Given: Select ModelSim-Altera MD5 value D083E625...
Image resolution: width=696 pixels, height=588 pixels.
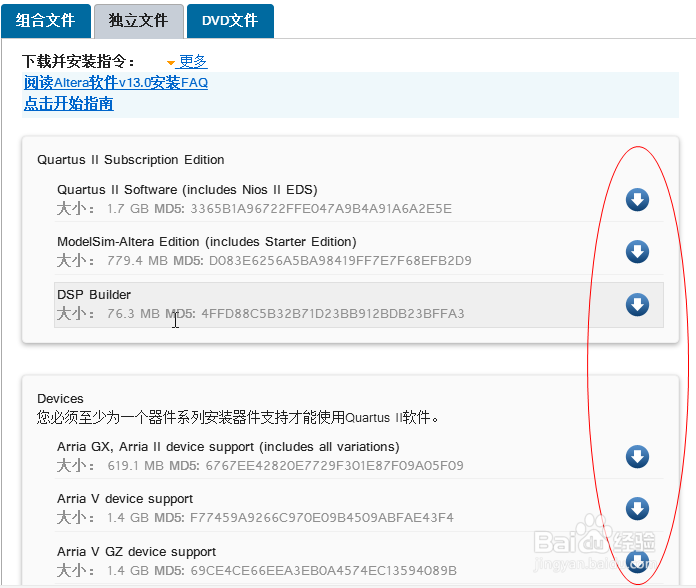Looking at the screenshot, I should click(340, 260).
